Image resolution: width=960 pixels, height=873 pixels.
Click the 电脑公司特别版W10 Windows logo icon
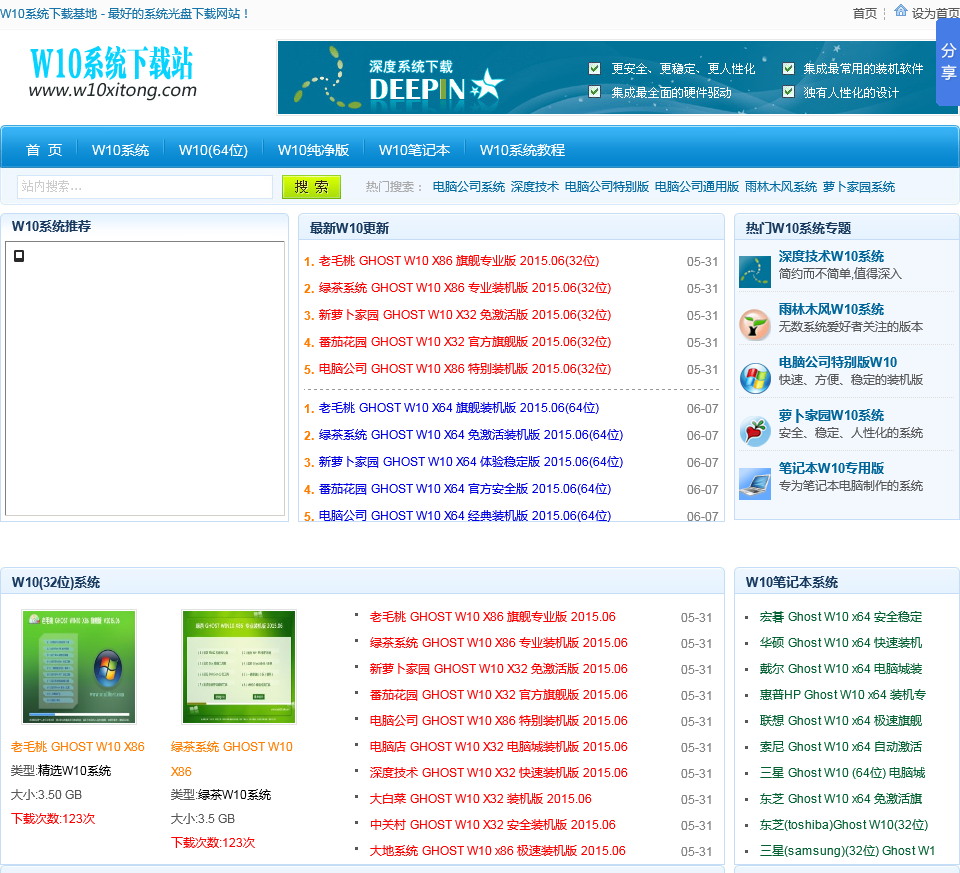pyautogui.click(x=754, y=378)
